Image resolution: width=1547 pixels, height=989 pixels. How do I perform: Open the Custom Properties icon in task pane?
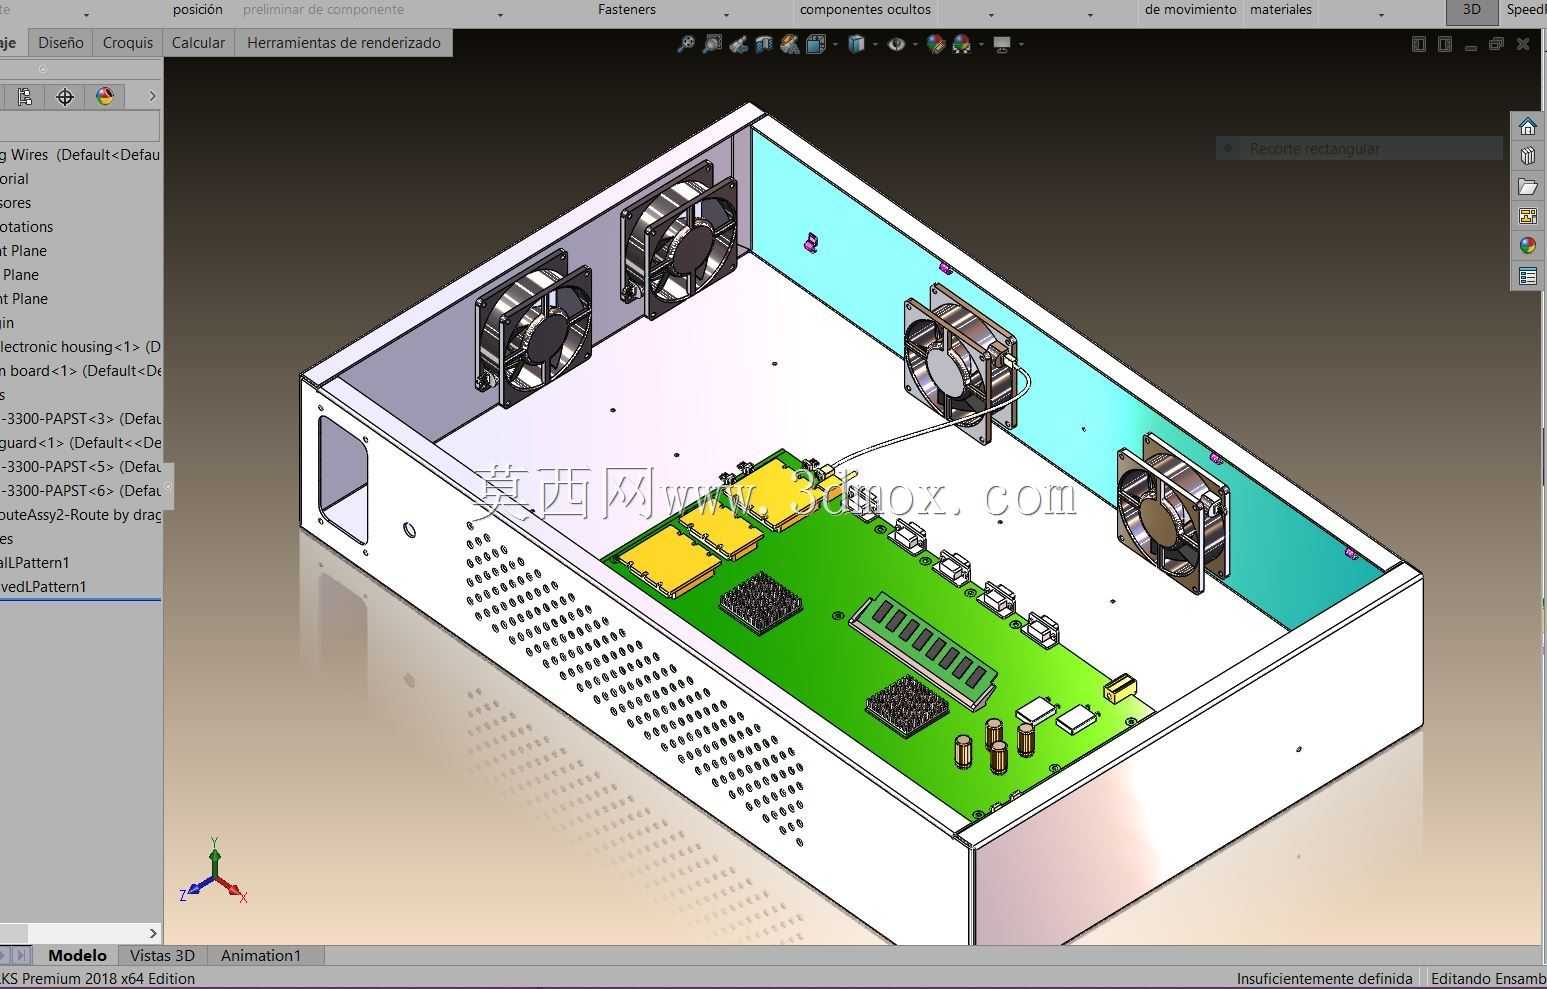1527,276
